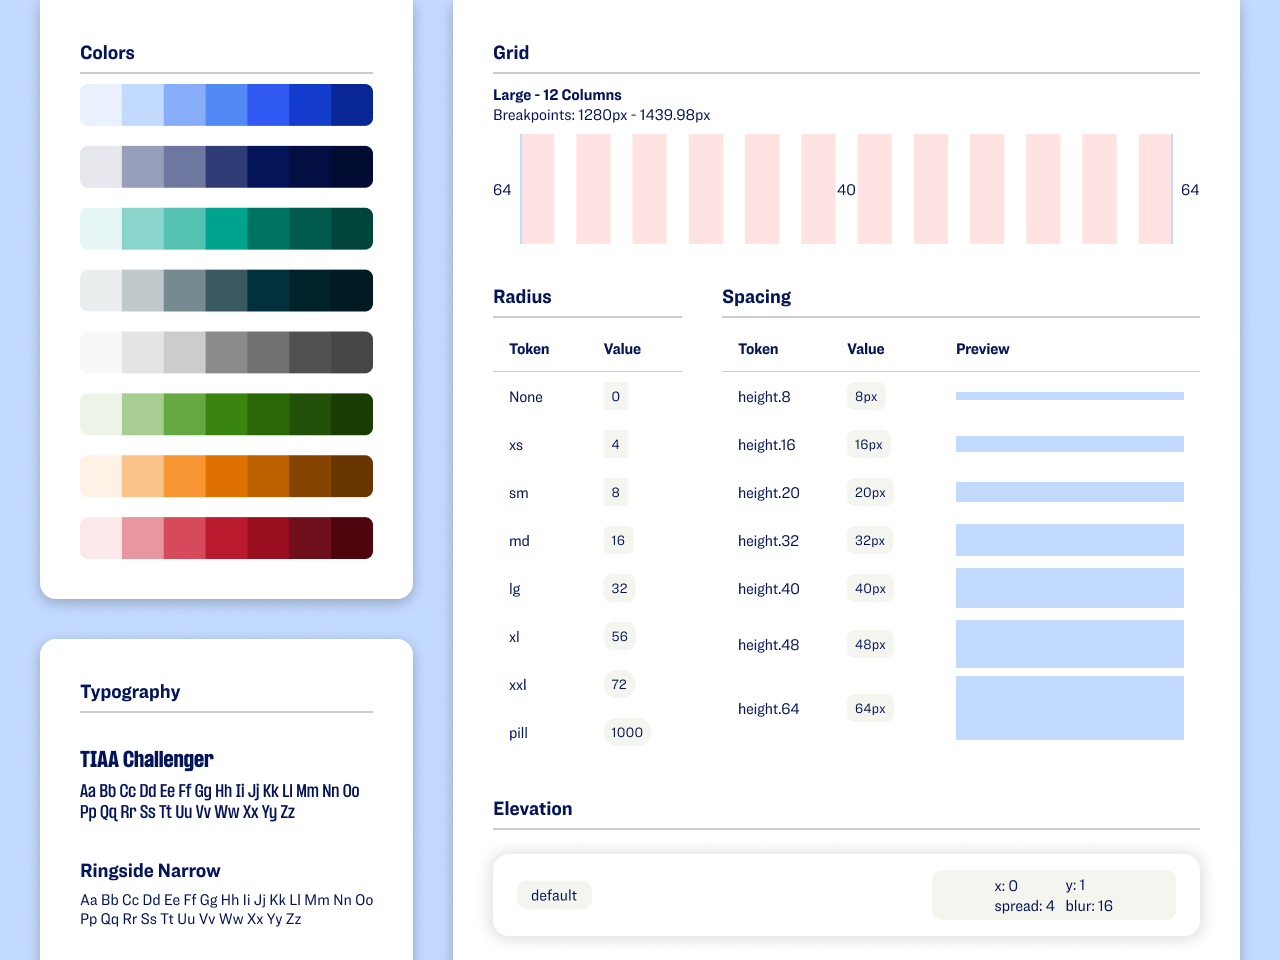Click the default elevation tag
Image resolution: width=1280 pixels, height=960 pixels.
click(554, 895)
